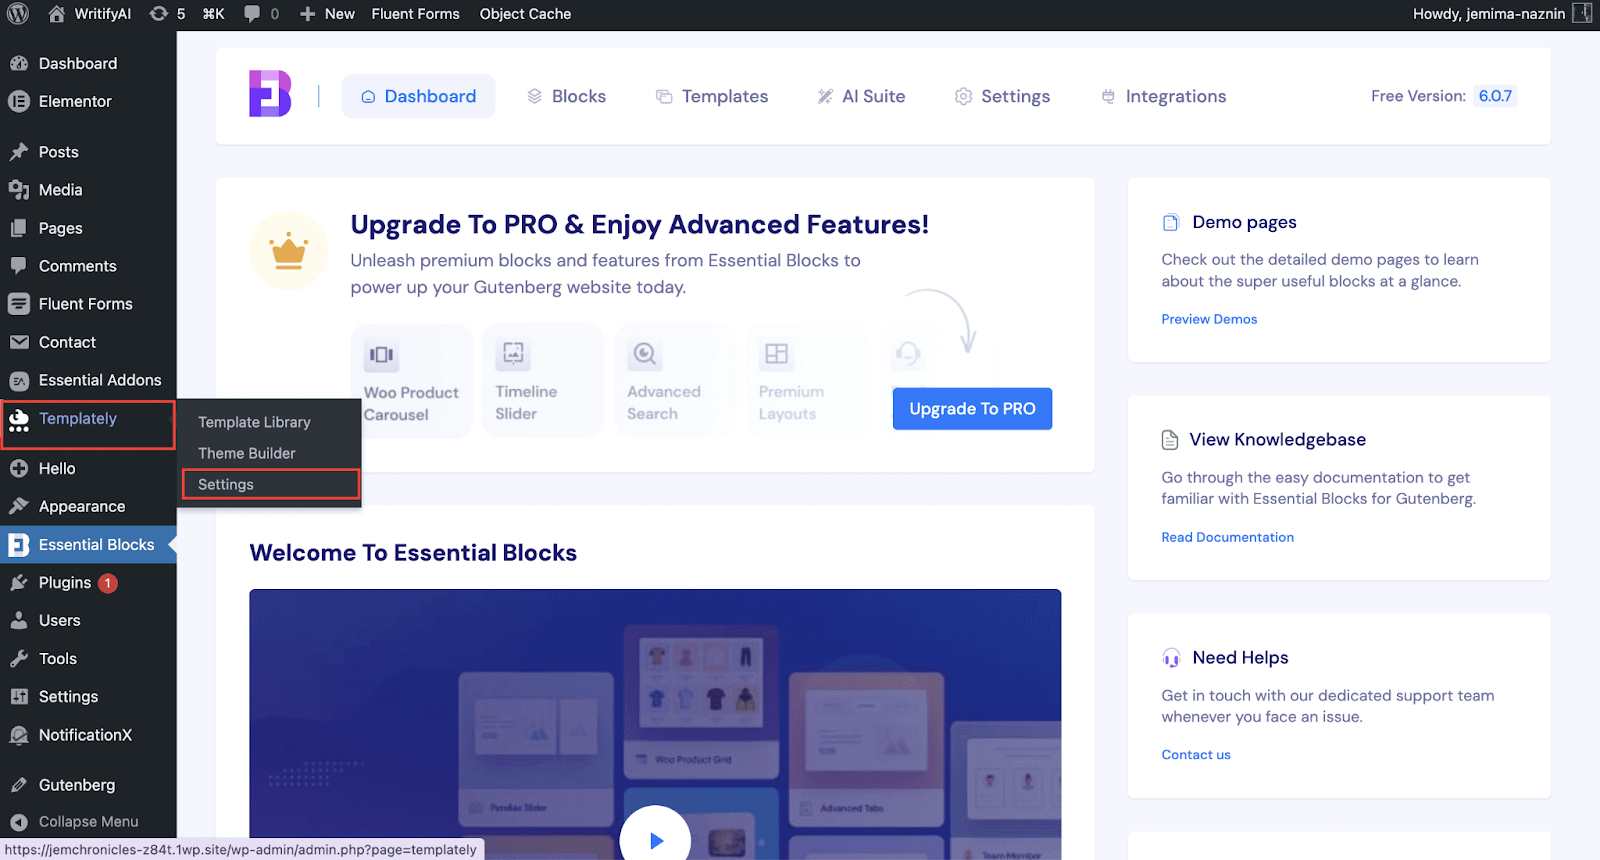Open the Preview Demos link

coord(1209,319)
